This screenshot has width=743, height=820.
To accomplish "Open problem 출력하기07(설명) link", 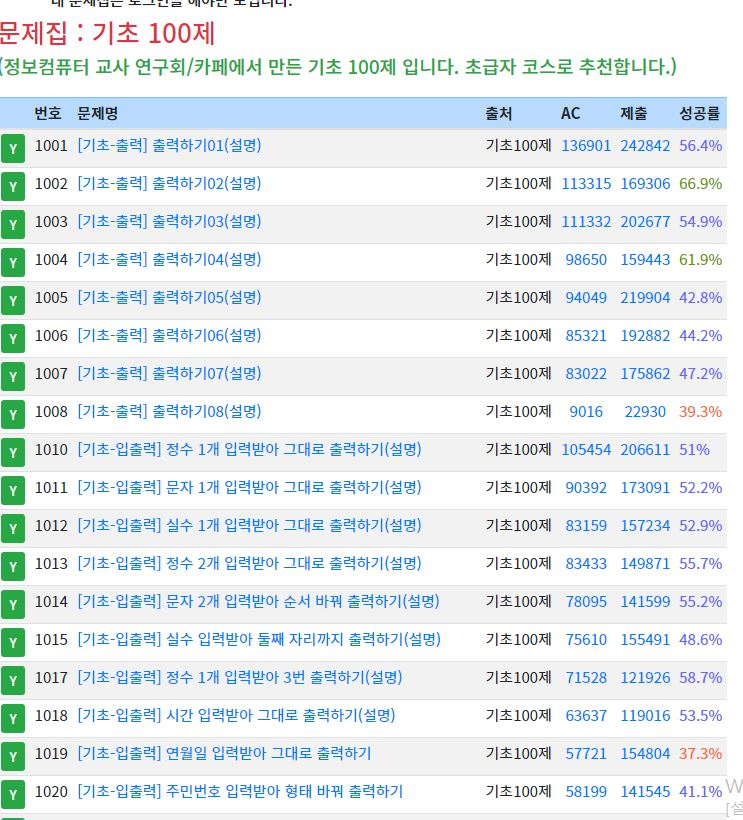I will (169, 373).
